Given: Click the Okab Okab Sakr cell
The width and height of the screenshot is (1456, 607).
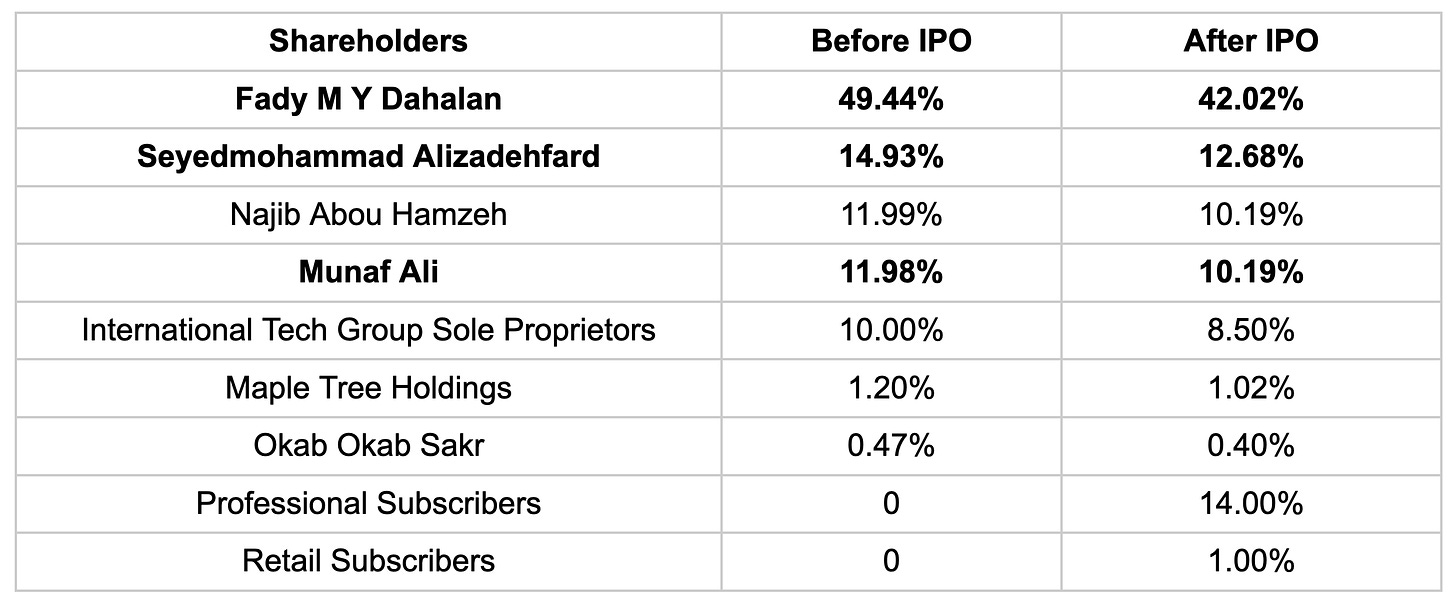Looking at the screenshot, I should click(368, 444).
